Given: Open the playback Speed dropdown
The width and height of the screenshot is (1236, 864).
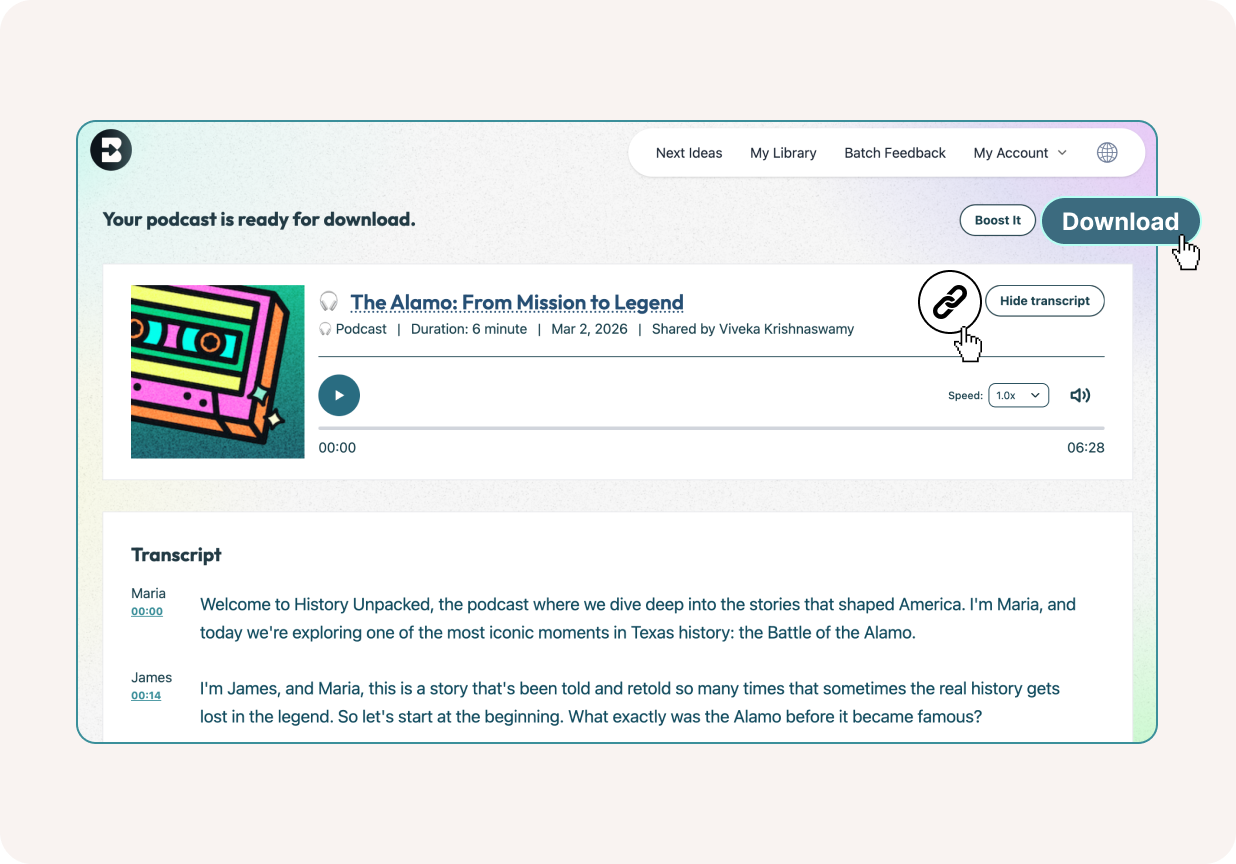Looking at the screenshot, I should [x=1019, y=395].
